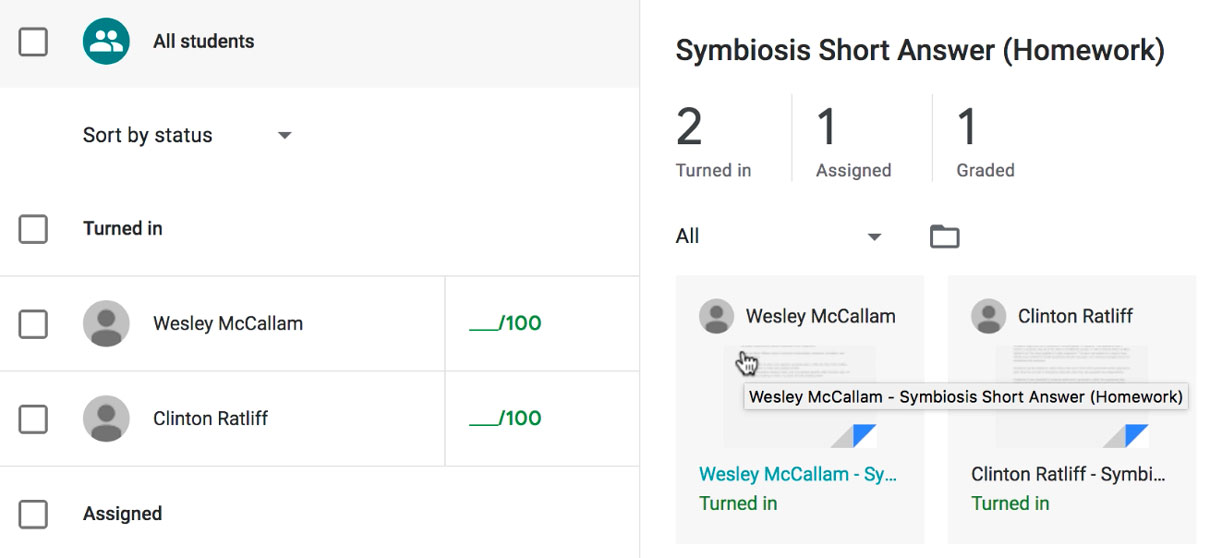The width and height of the screenshot is (1210, 558).
Task: Show the 1 Graded submissions
Action: coord(985,141)
